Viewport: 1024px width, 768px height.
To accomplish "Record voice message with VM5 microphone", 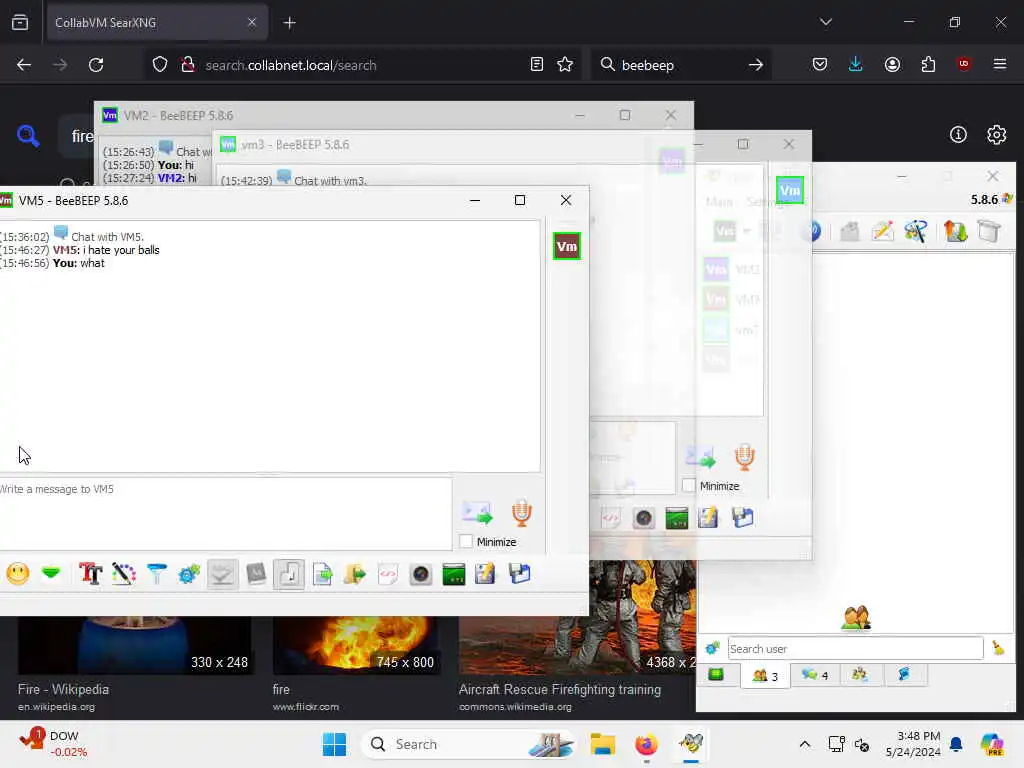I will (521, 513).
